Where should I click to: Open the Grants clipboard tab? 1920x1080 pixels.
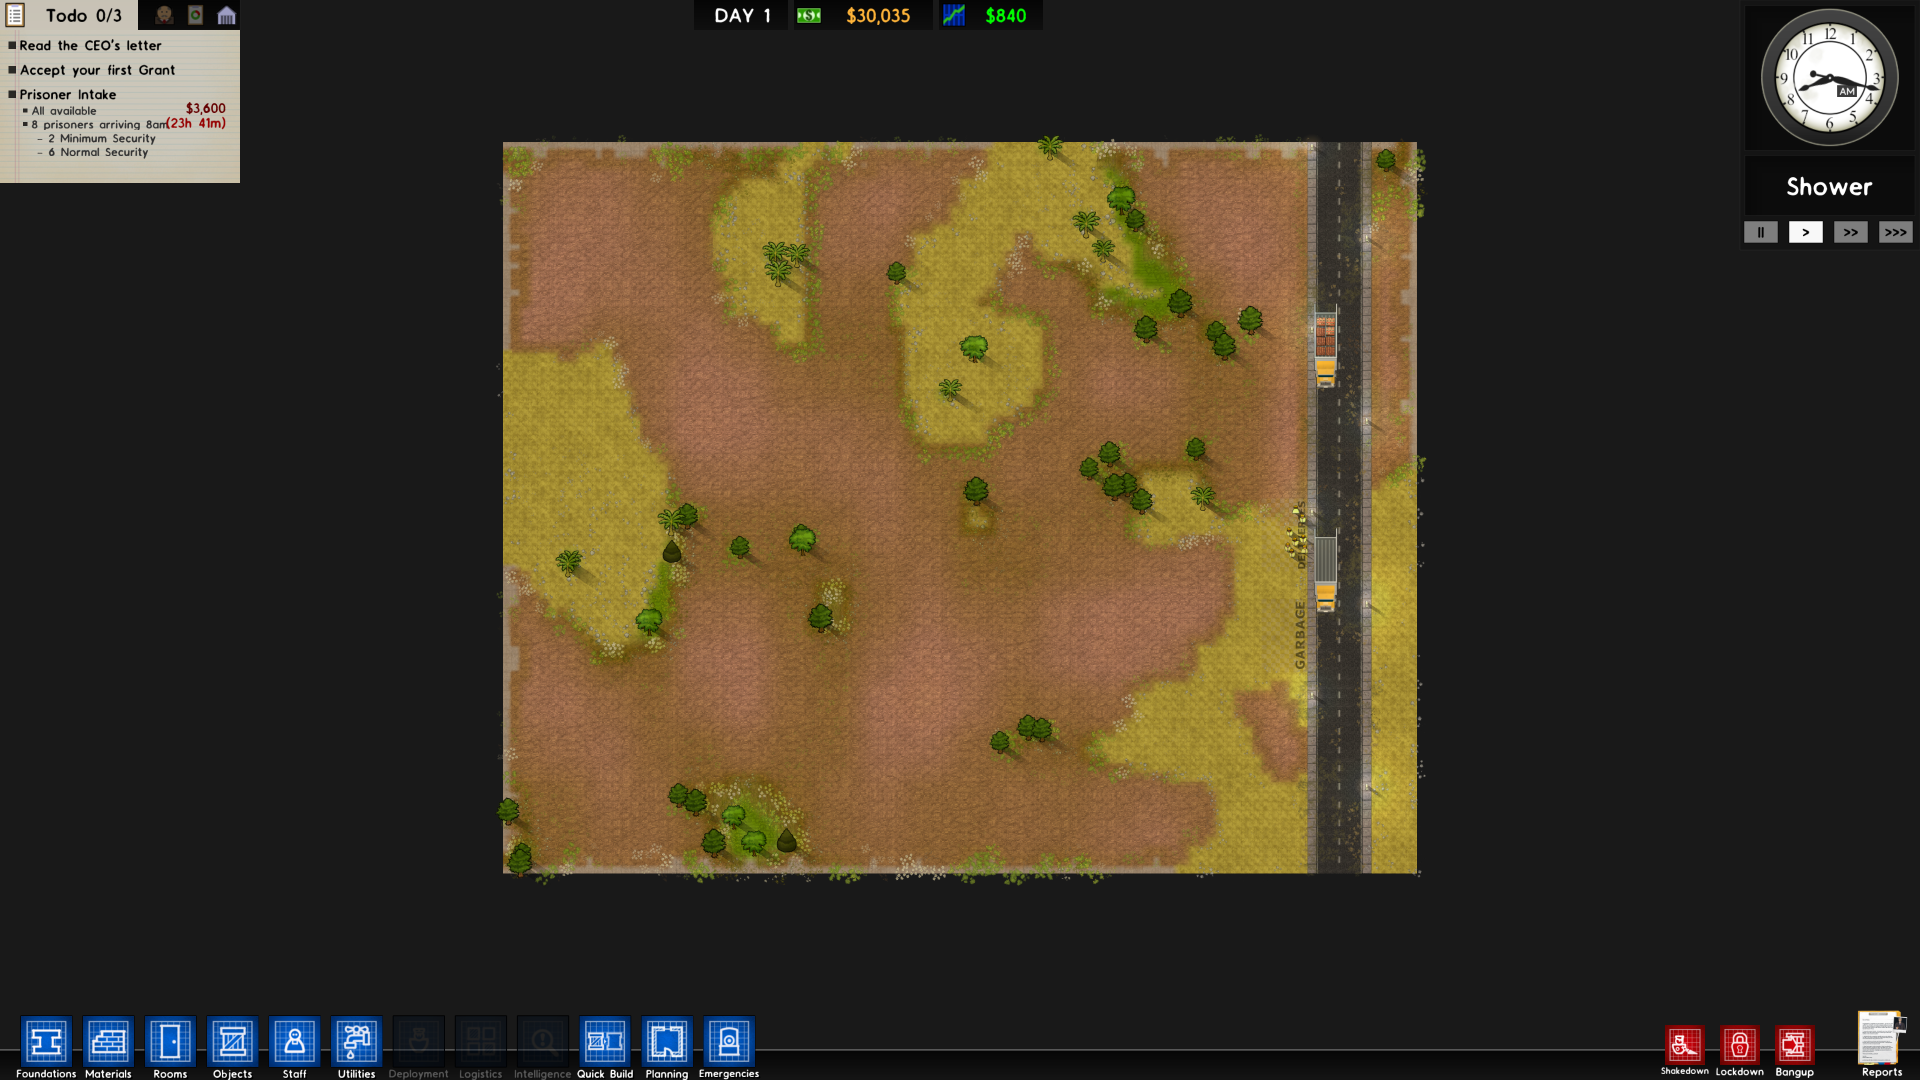196,15
